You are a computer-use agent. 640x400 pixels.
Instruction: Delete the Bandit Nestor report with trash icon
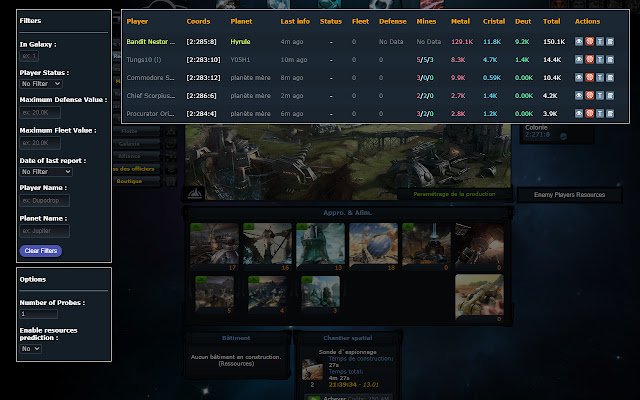[610, 41]
